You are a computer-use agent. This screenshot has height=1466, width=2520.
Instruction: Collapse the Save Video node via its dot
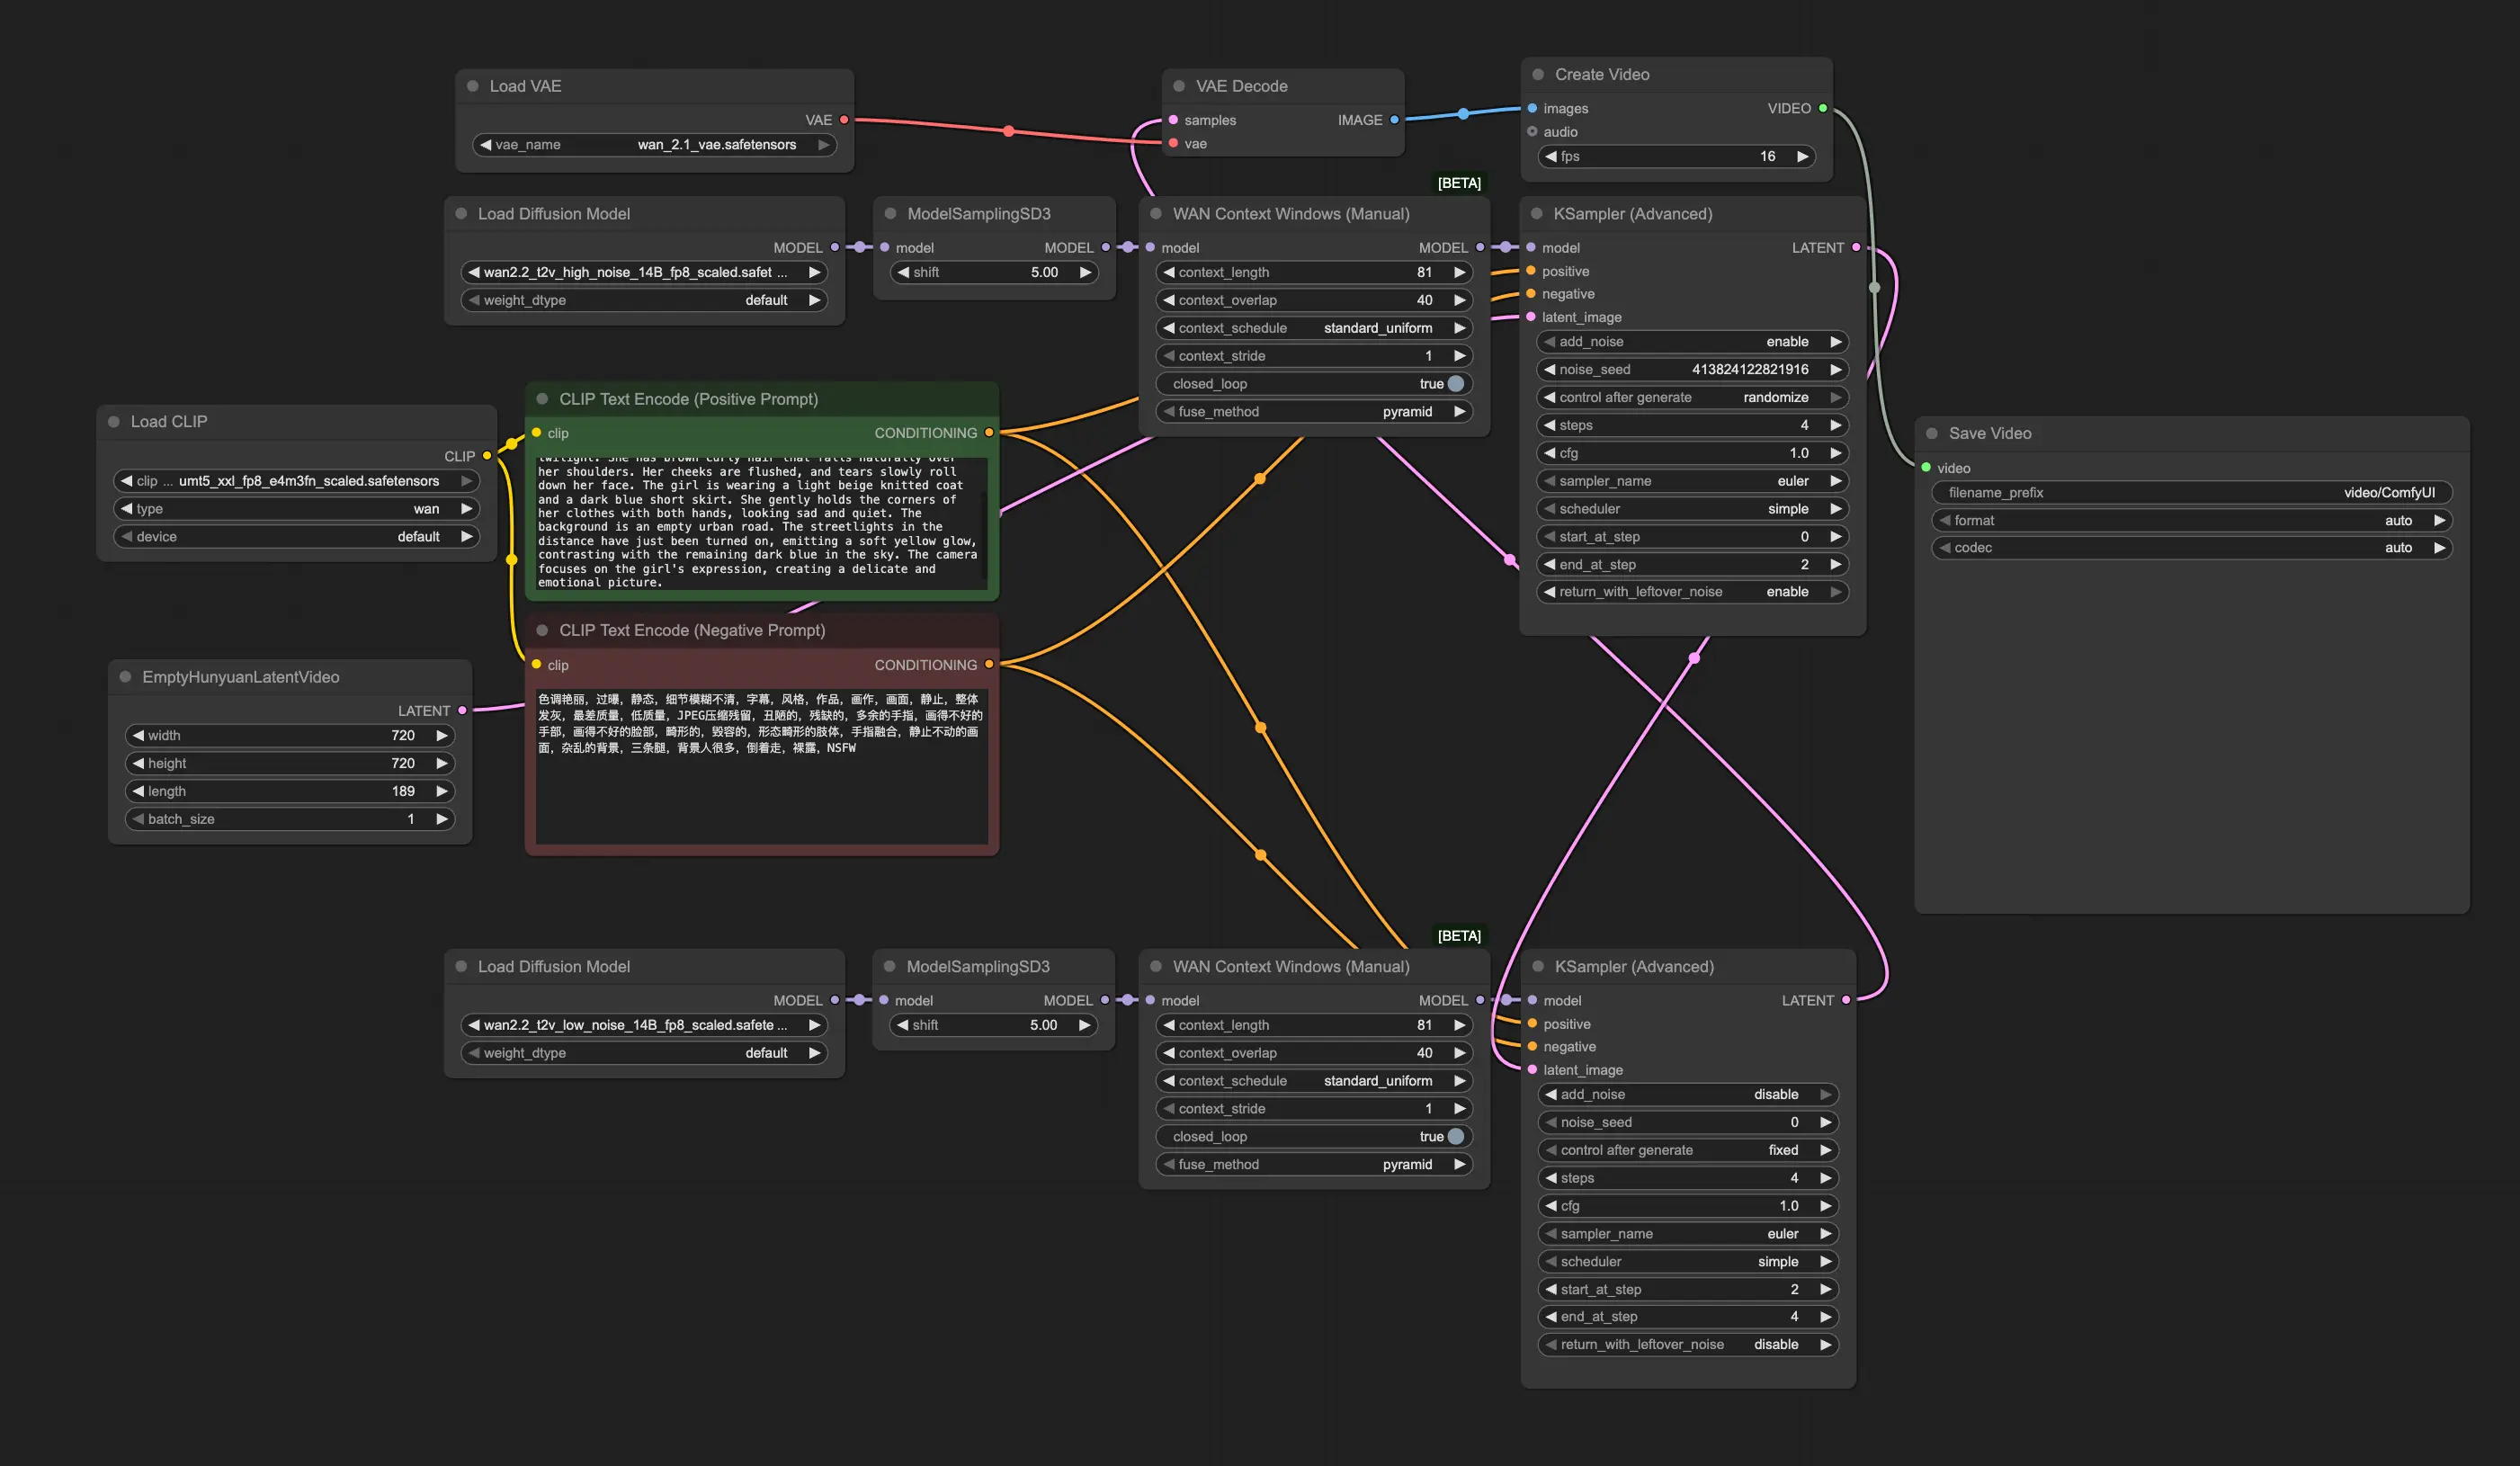(1932, 433)
